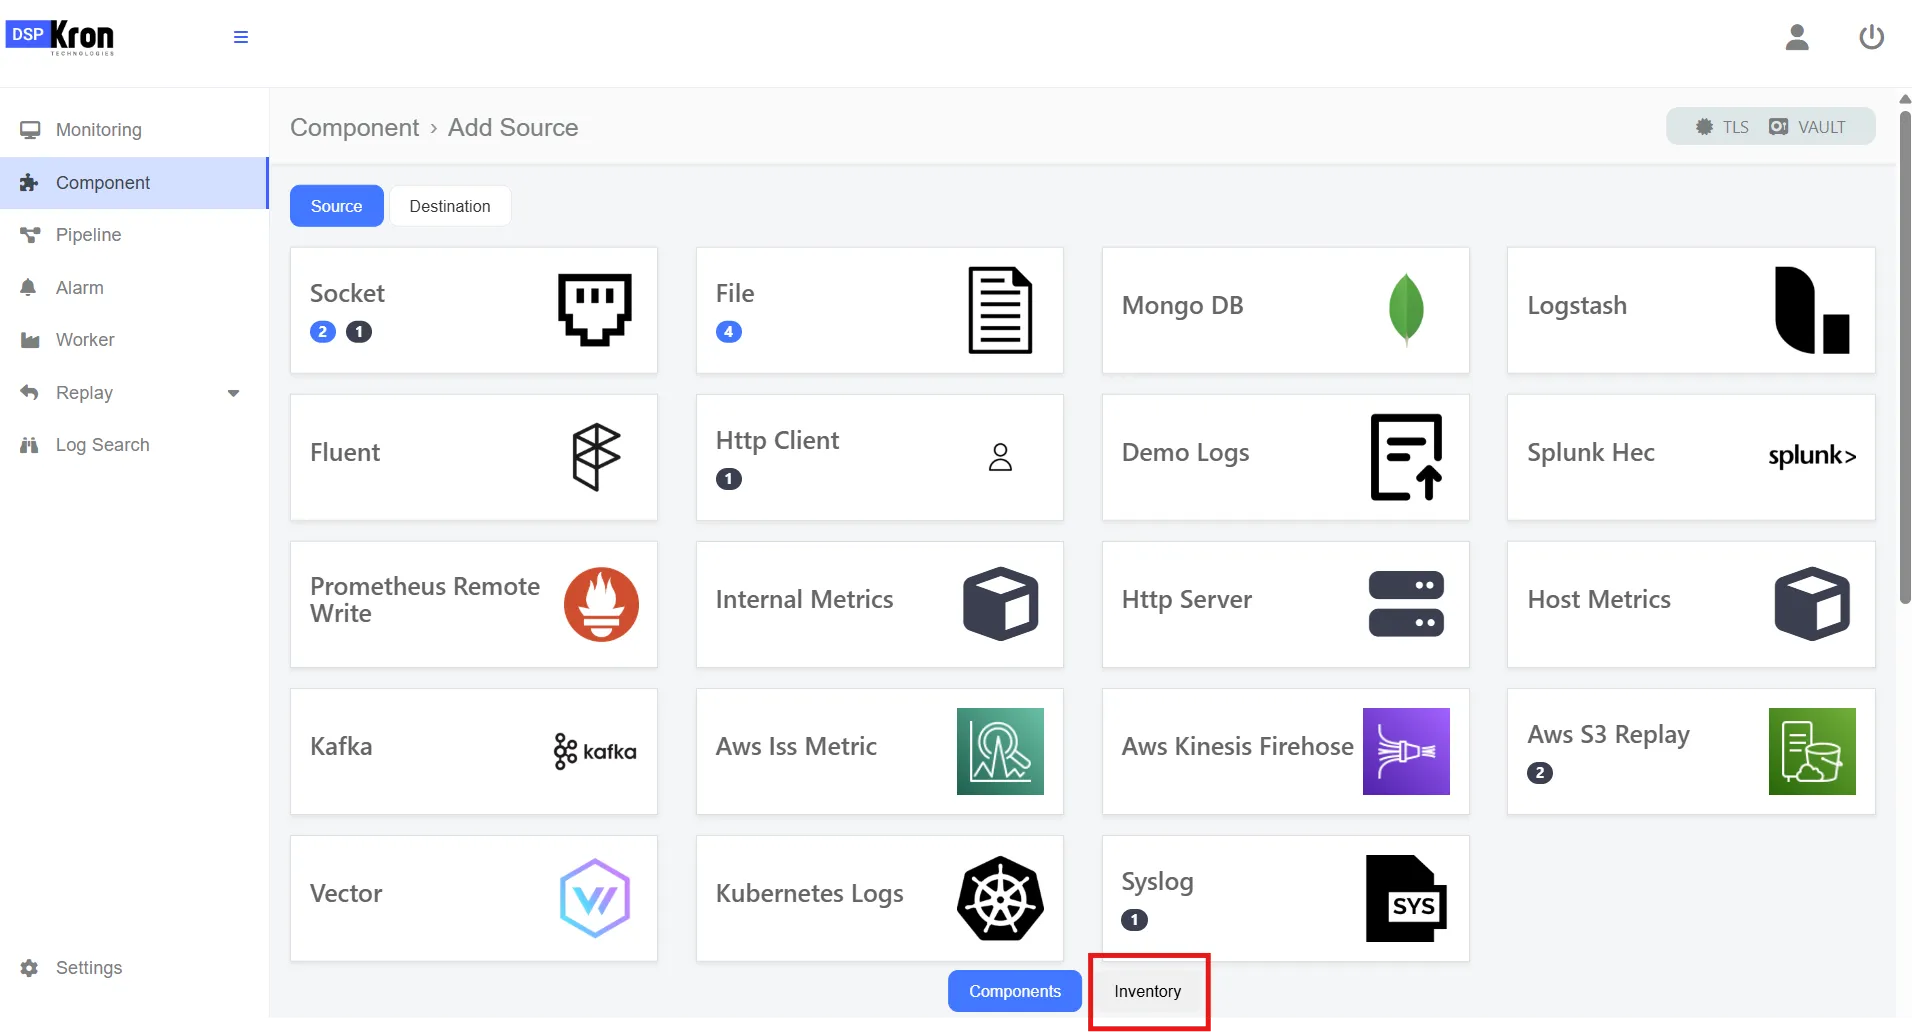Select the Kubernetes Logs title
This screenshot has width=1912, height=1032.
coord(810,894)
